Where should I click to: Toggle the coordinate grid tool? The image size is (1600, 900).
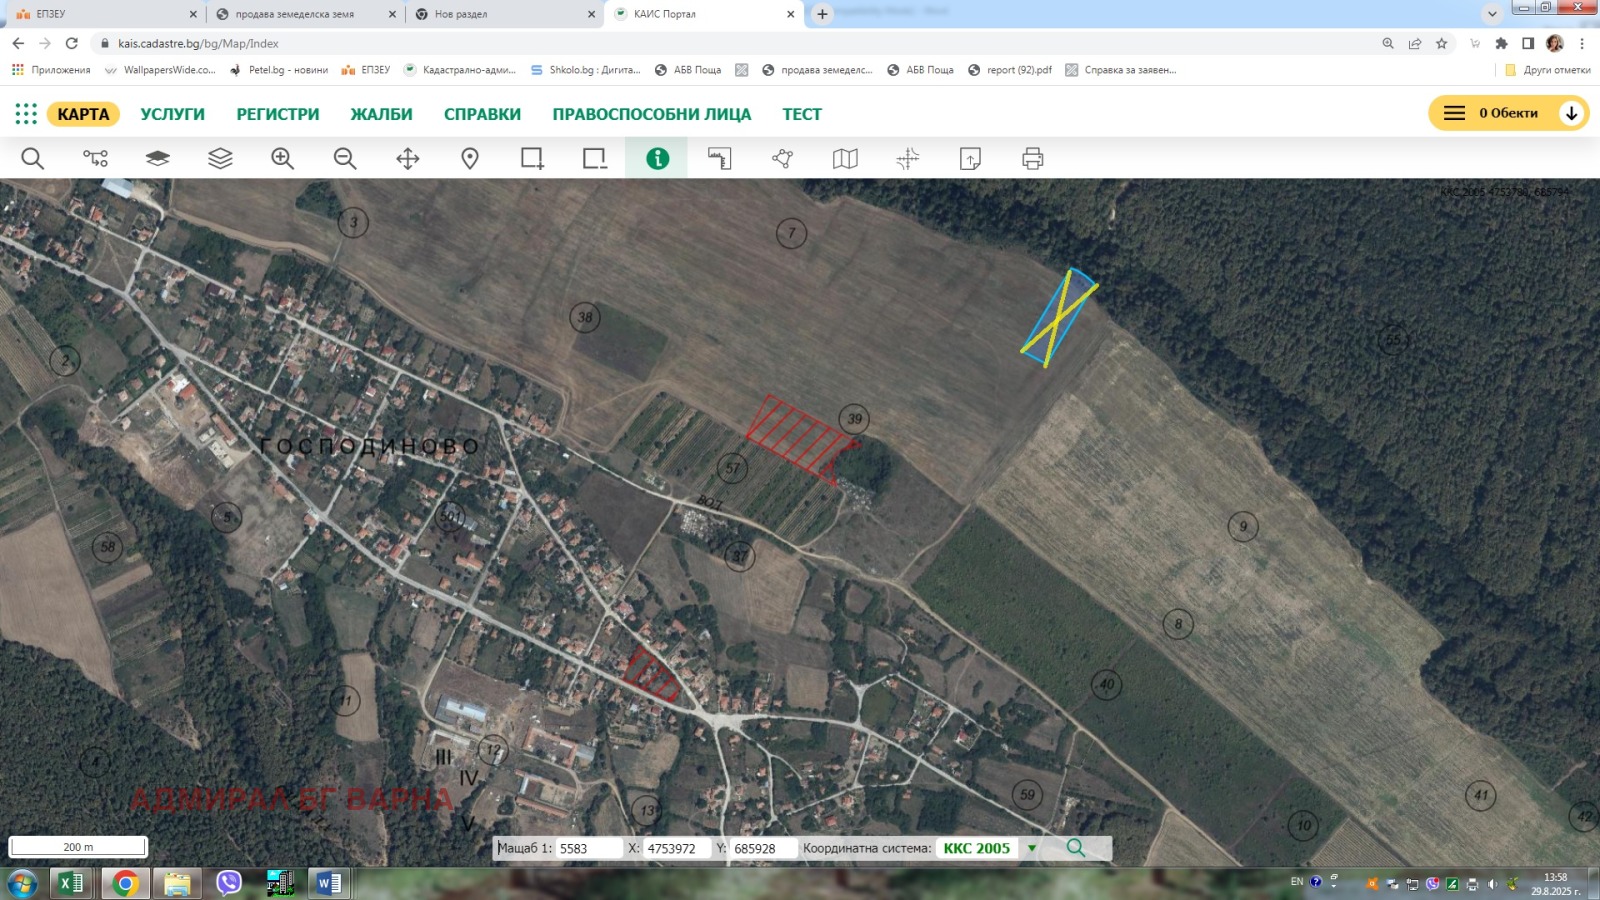pos(908,157)
